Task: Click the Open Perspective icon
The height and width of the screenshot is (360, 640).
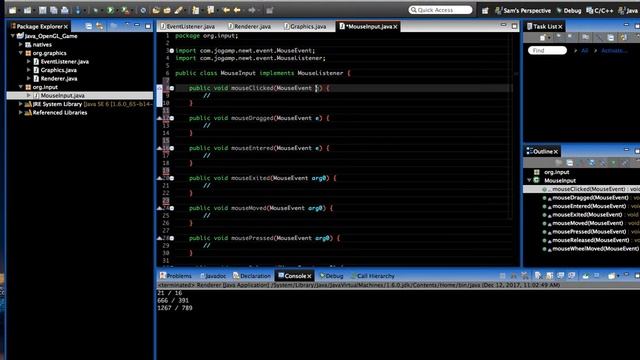Action: pyautogui.click(x=485, y=11)
